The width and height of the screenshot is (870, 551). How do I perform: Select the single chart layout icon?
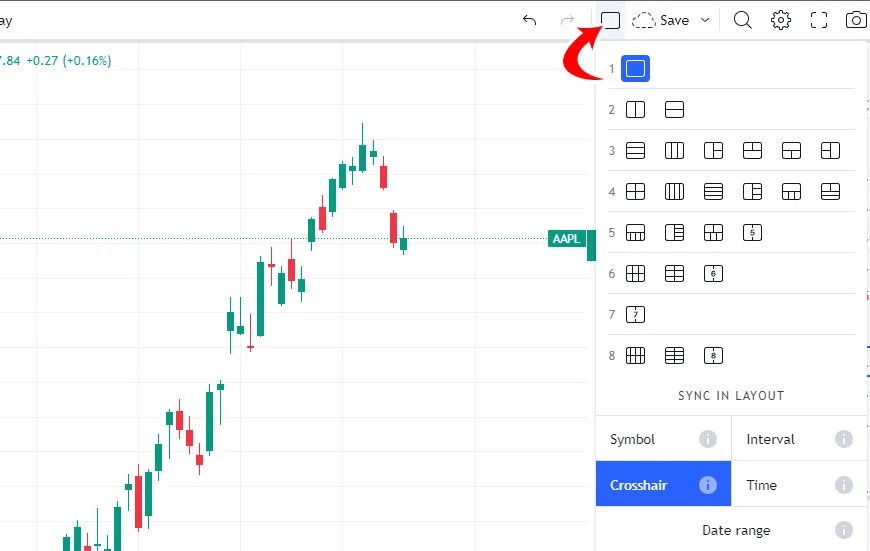(635, 69)
